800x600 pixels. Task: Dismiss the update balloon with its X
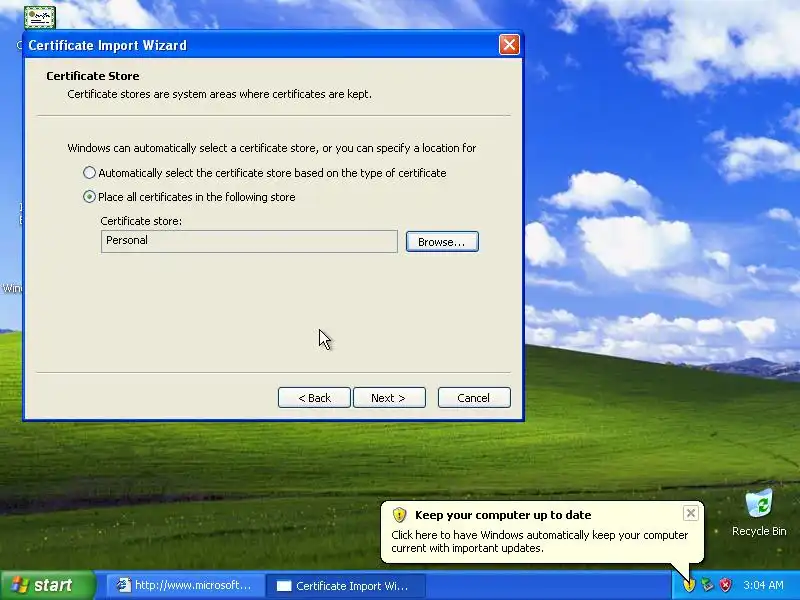(x=690, y=513)
